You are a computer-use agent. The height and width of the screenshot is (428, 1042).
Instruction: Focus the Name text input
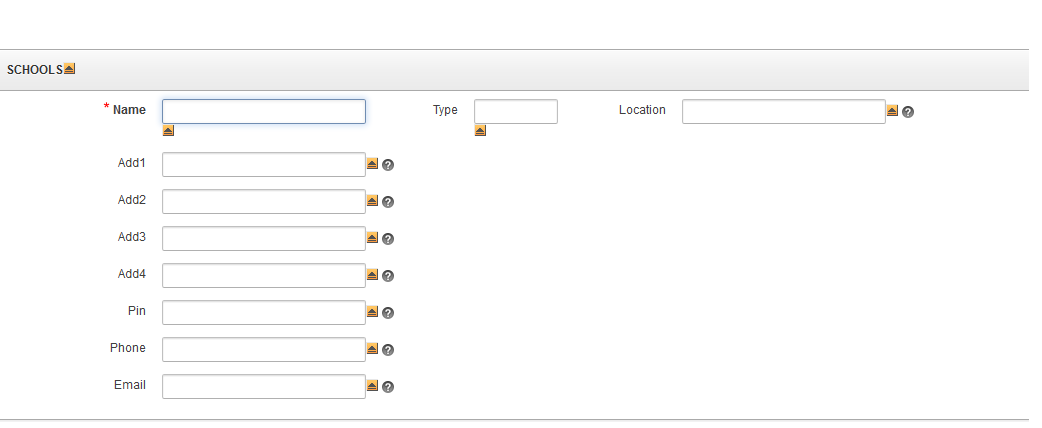pyautogui.click(x=264, y=112)
